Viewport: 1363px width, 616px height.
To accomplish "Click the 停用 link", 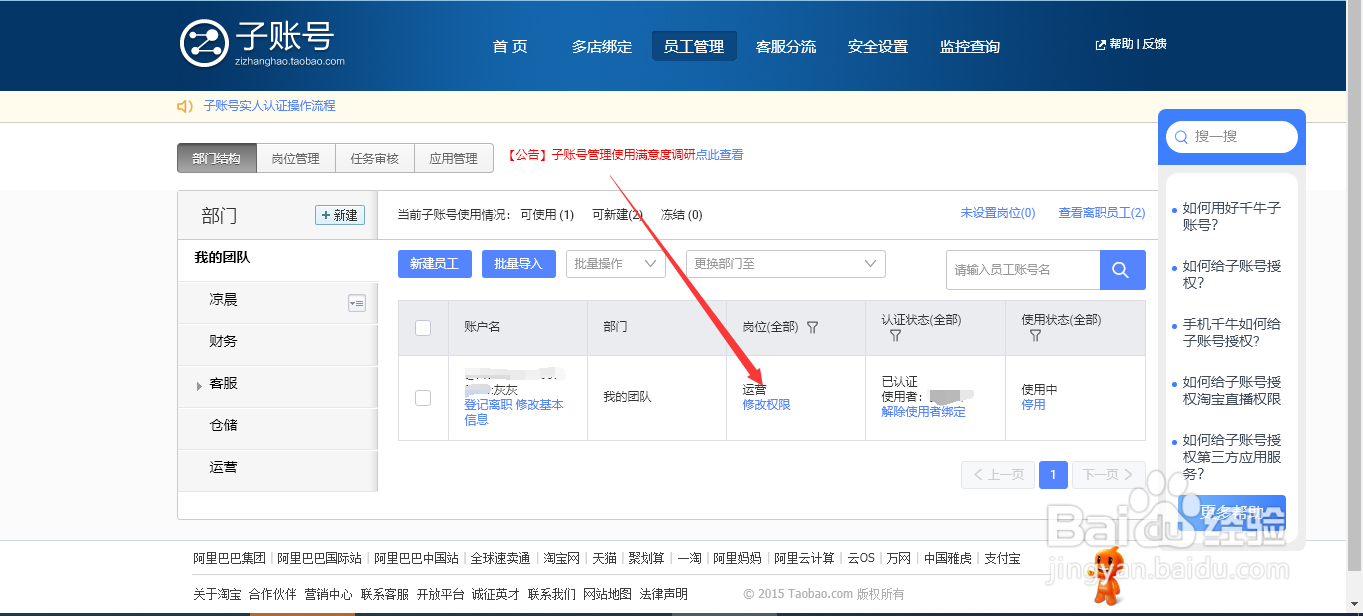I will [1034, 405].
